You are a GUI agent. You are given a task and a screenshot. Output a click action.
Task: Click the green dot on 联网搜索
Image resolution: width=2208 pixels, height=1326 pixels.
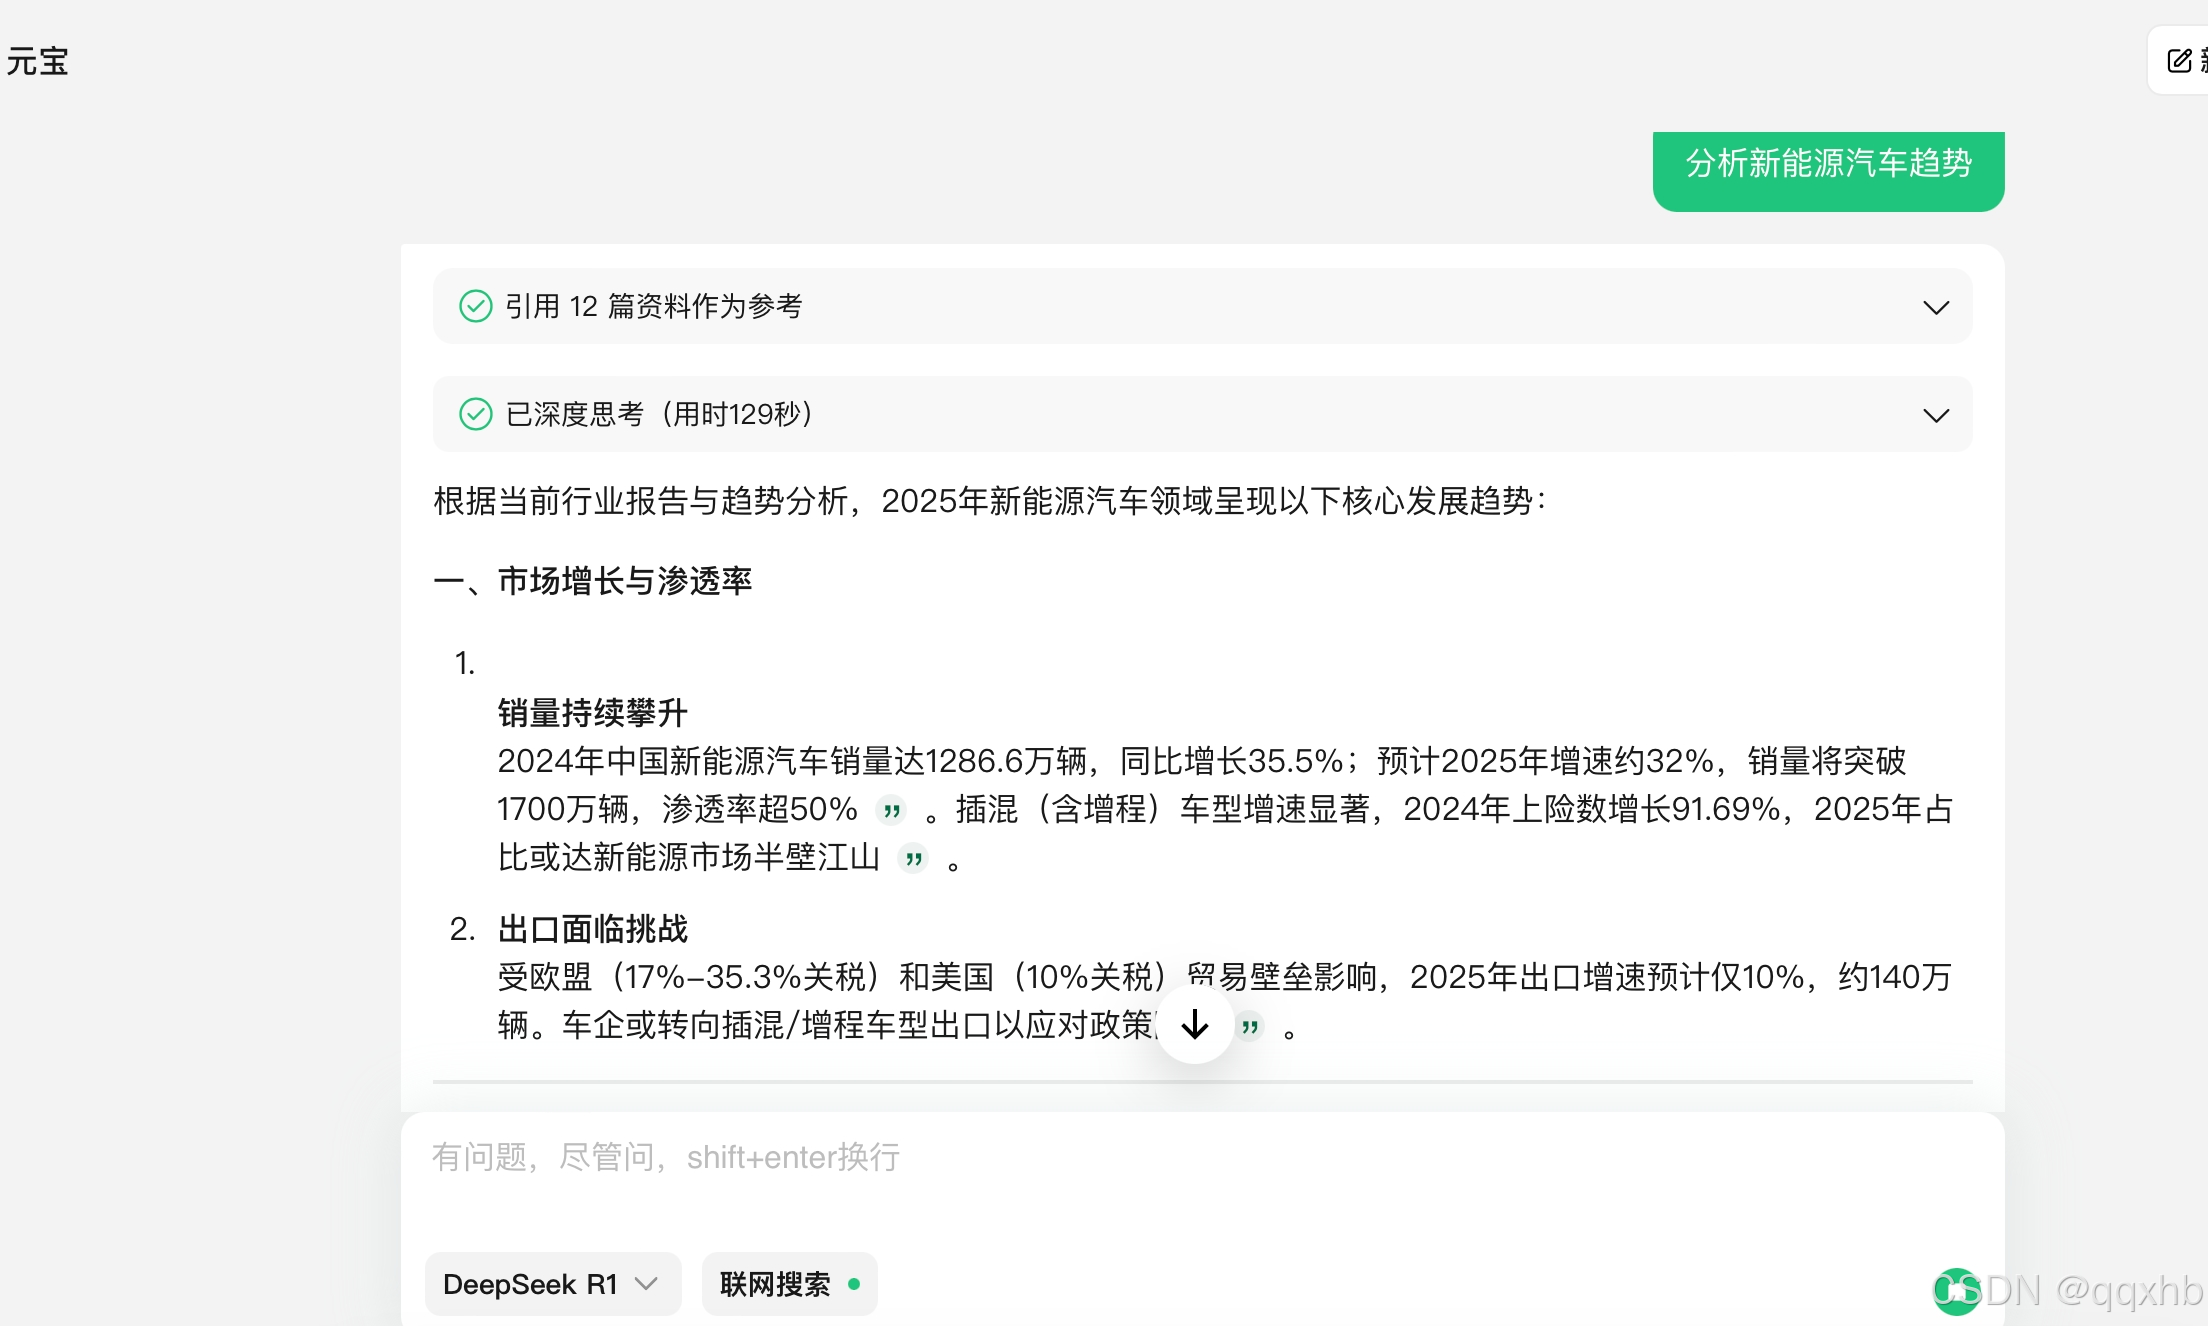[854, 1284]
